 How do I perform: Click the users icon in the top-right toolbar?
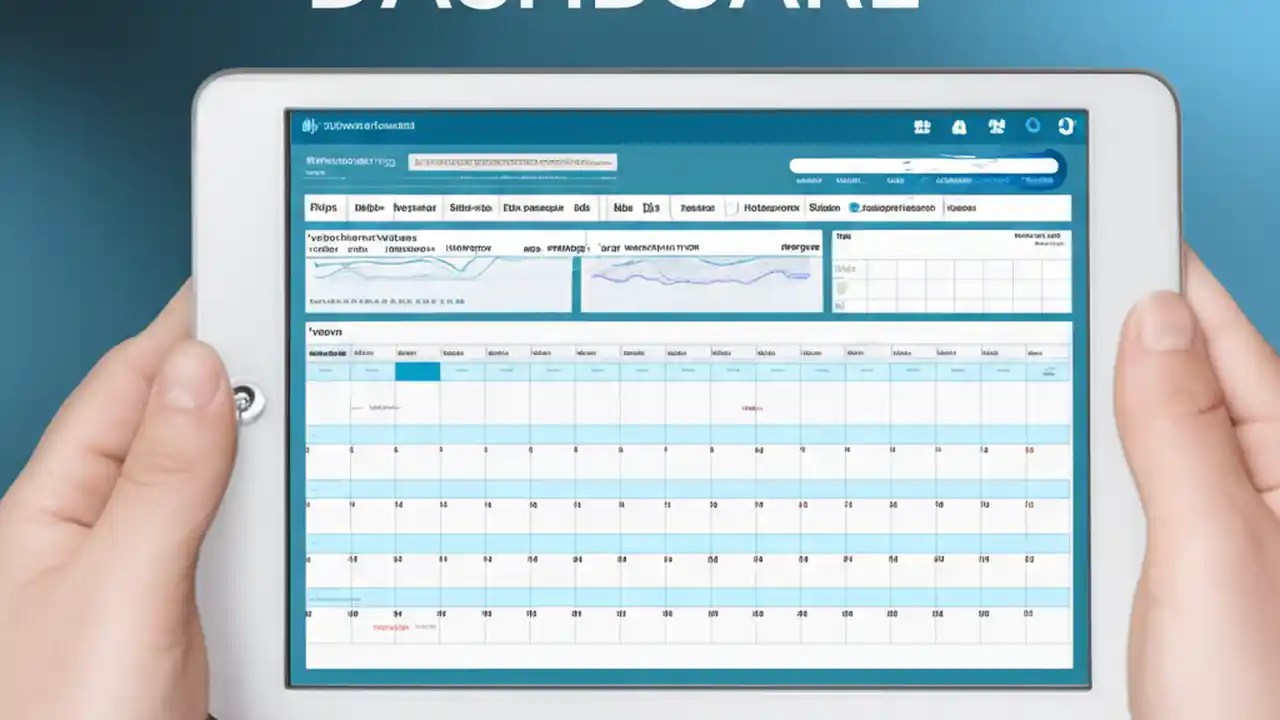tap(995, 127)
